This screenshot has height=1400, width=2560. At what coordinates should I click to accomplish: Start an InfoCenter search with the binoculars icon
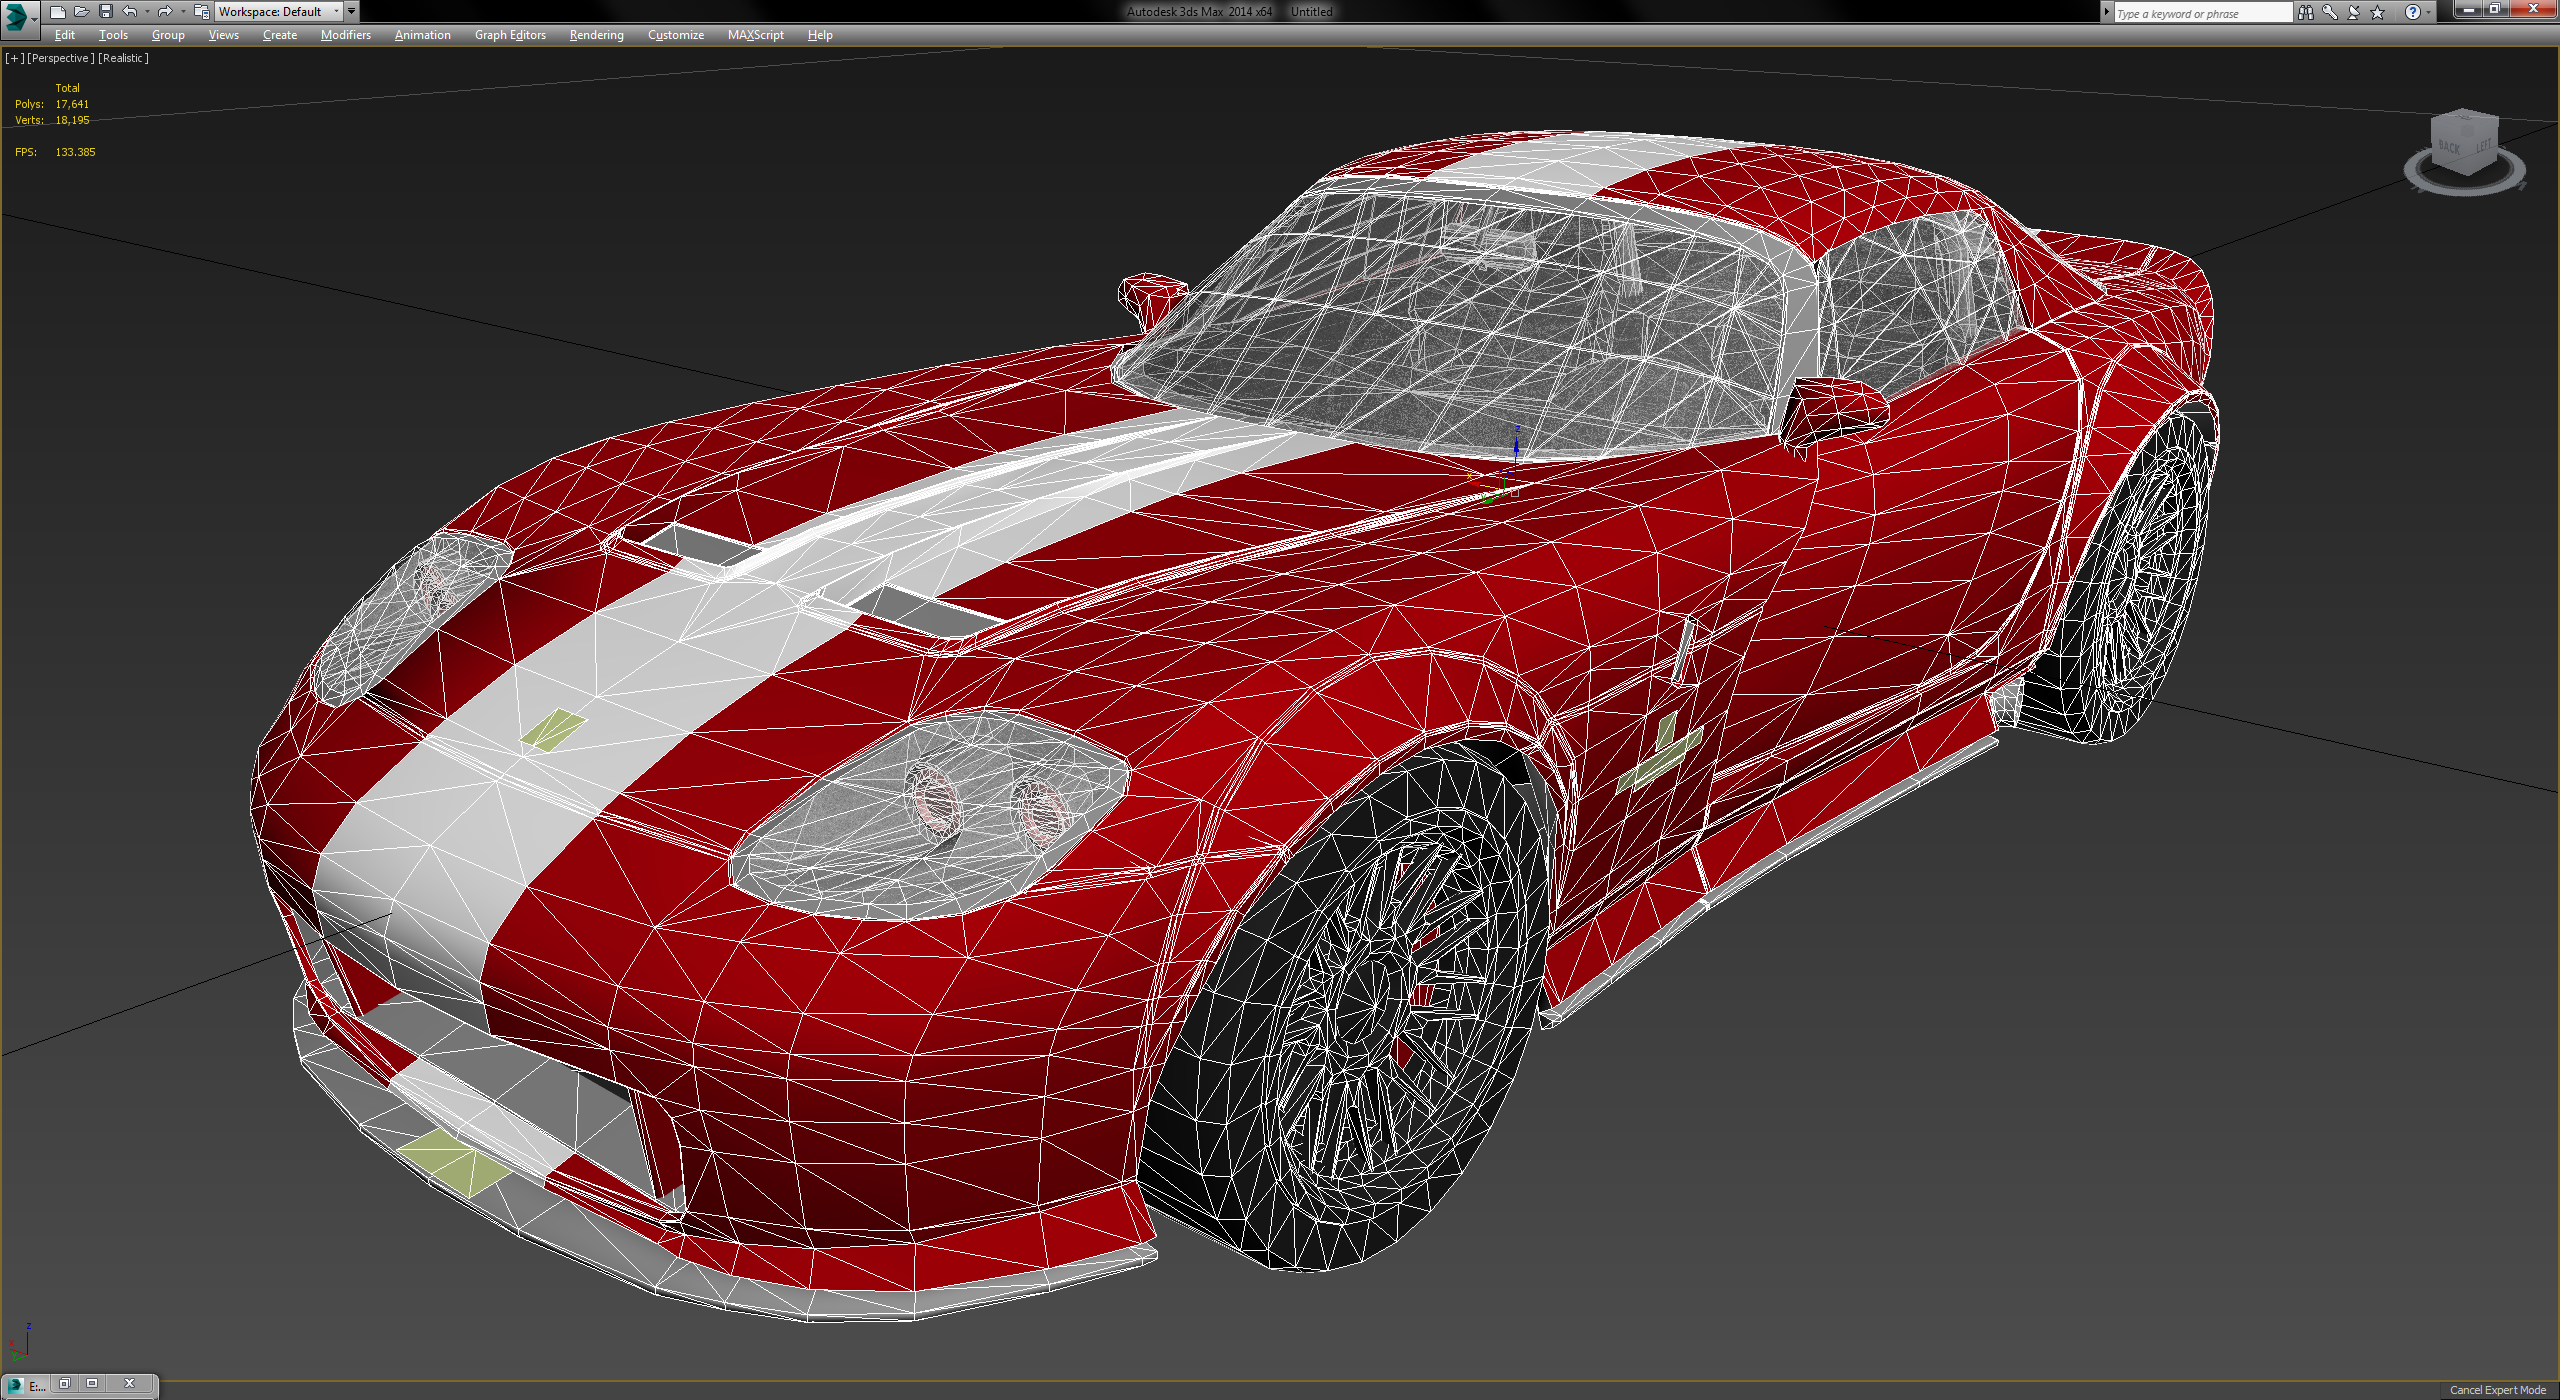2307,12
